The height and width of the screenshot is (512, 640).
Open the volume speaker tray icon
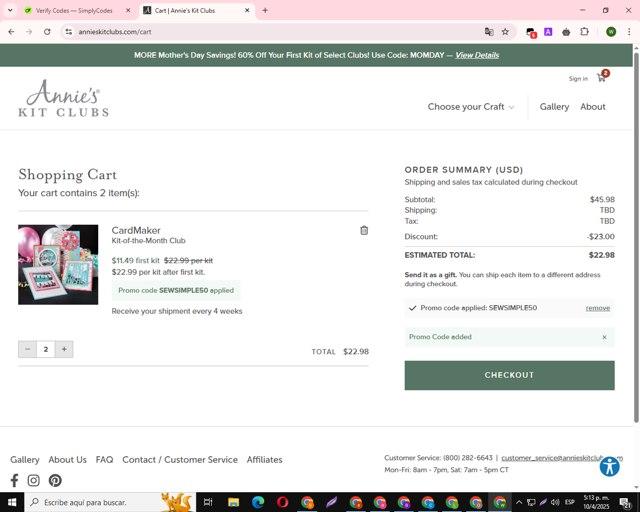(x=555, y=502)
